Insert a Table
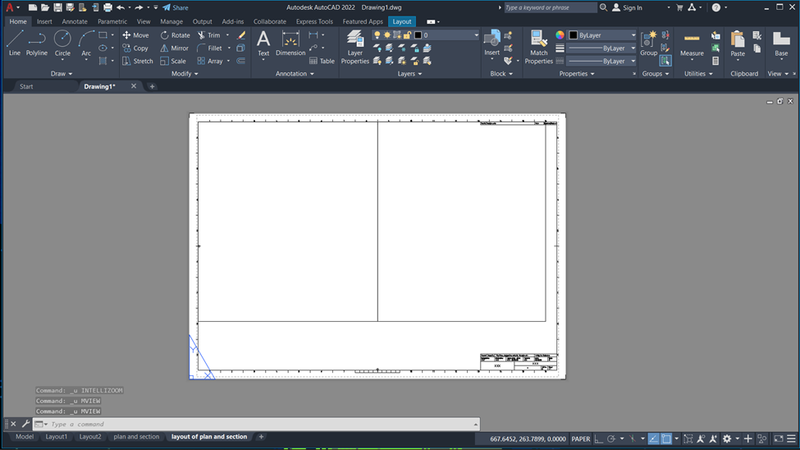 [321, 61]
